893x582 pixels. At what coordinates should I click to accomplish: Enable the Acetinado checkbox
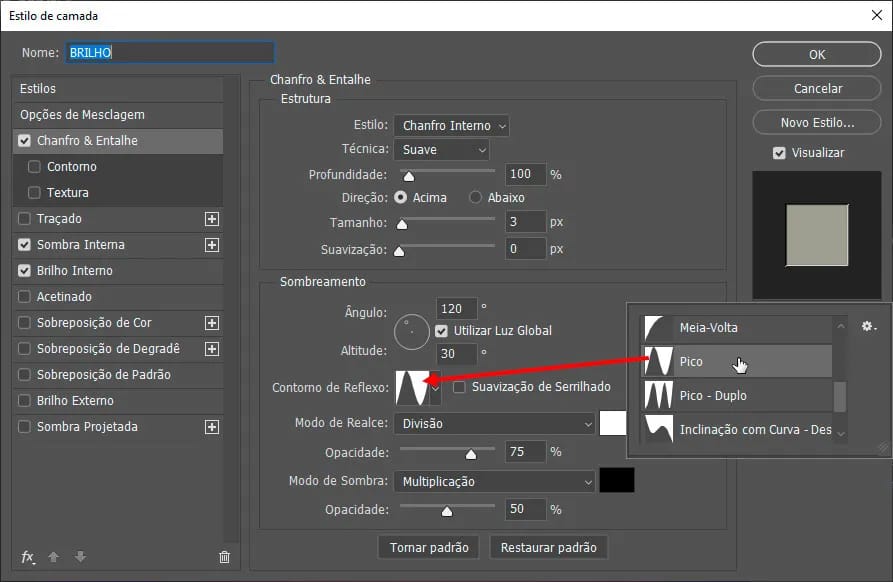(24, 297)
